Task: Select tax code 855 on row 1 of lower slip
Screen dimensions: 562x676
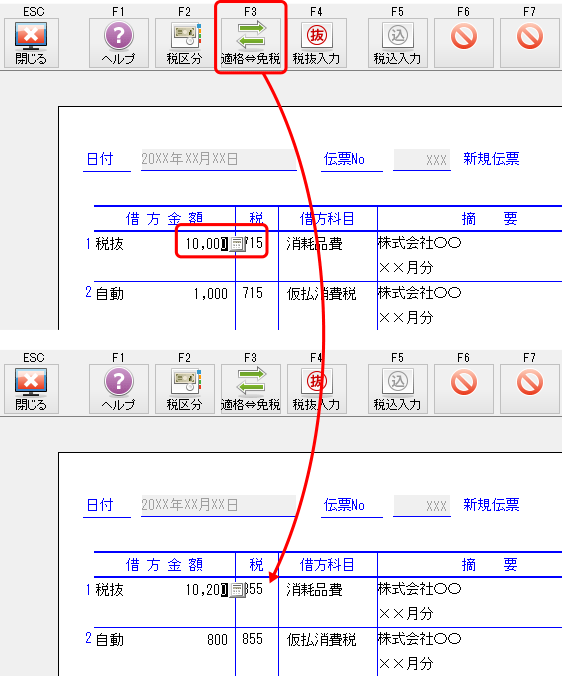Action: coord(254,589)
